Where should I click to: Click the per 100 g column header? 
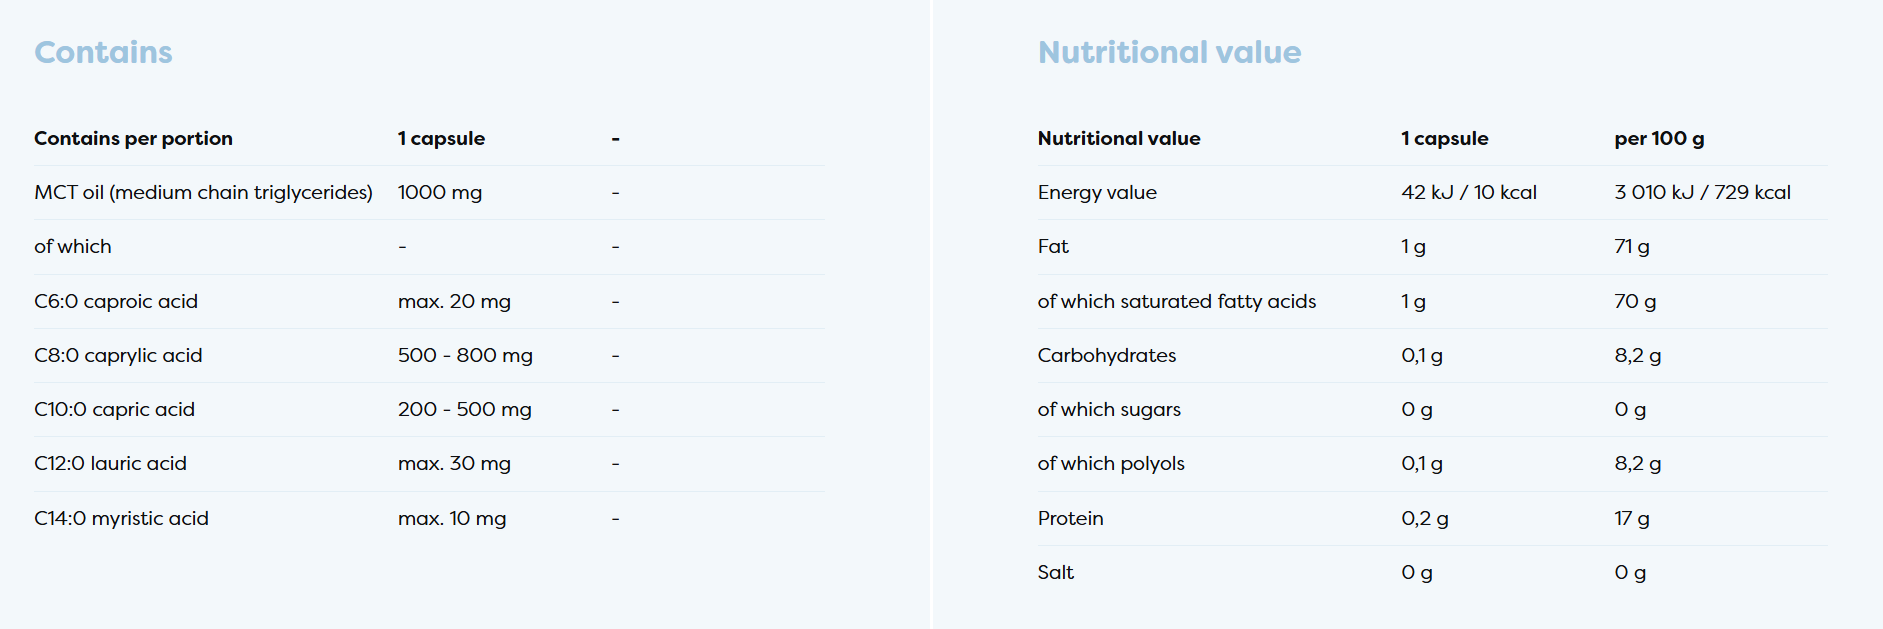pos(1658,138)
